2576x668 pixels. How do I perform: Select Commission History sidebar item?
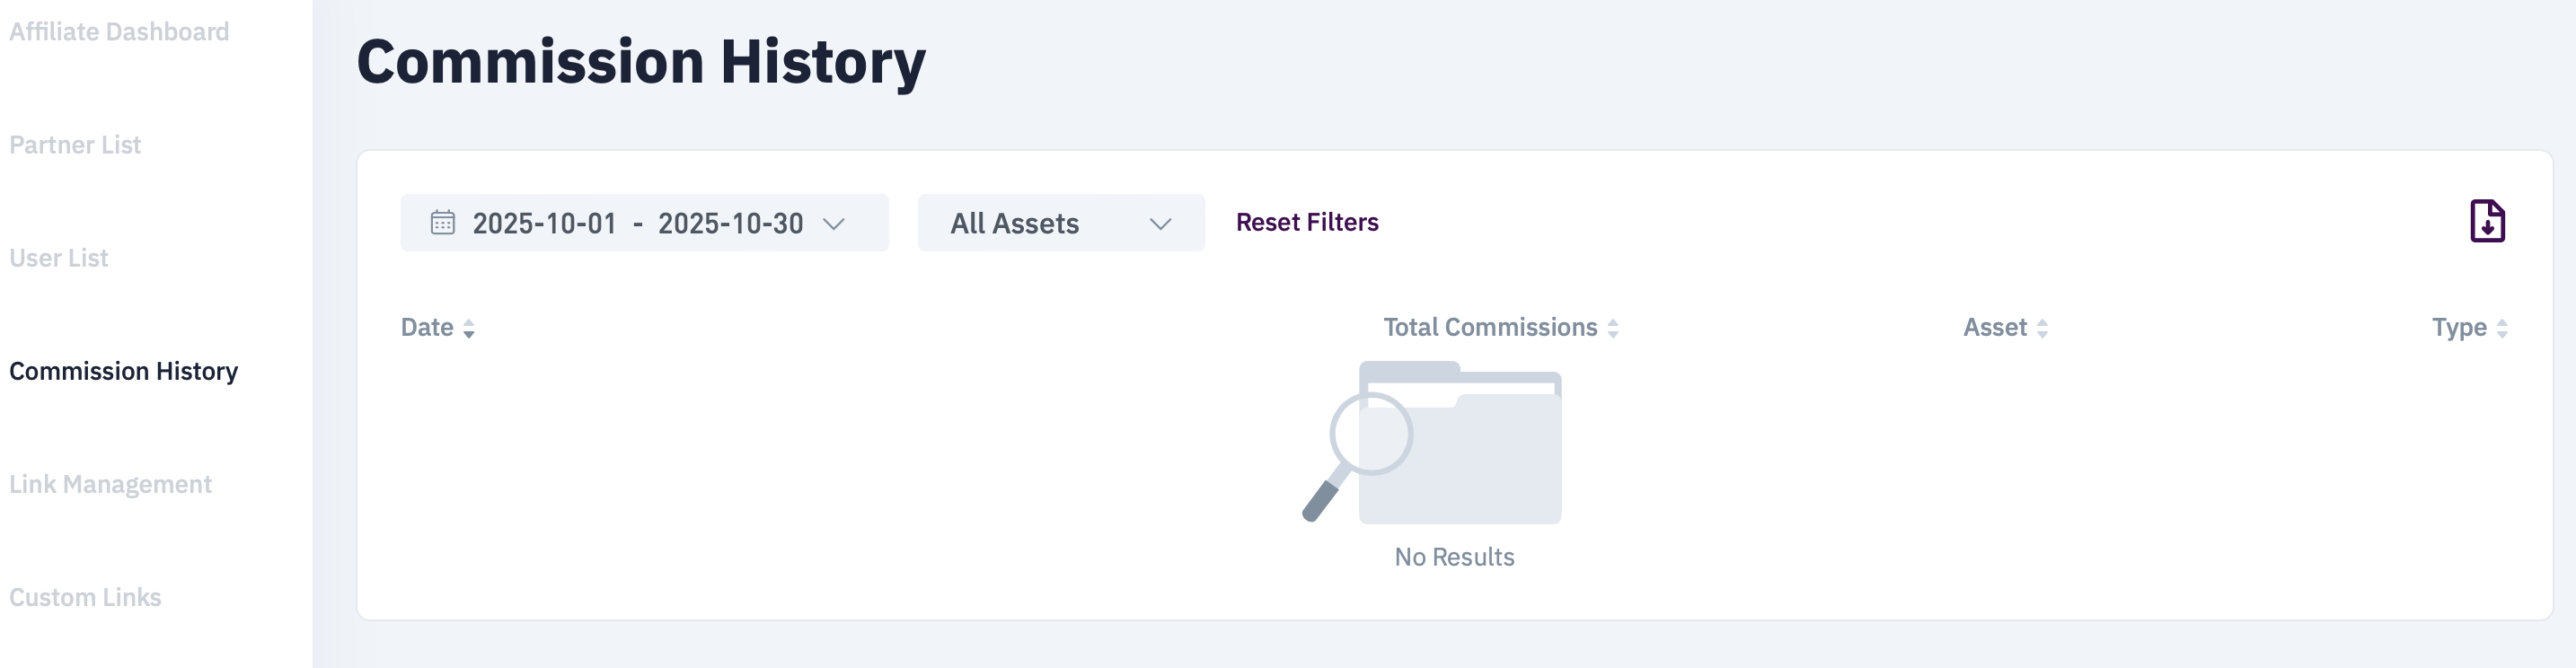coord(123,371)
